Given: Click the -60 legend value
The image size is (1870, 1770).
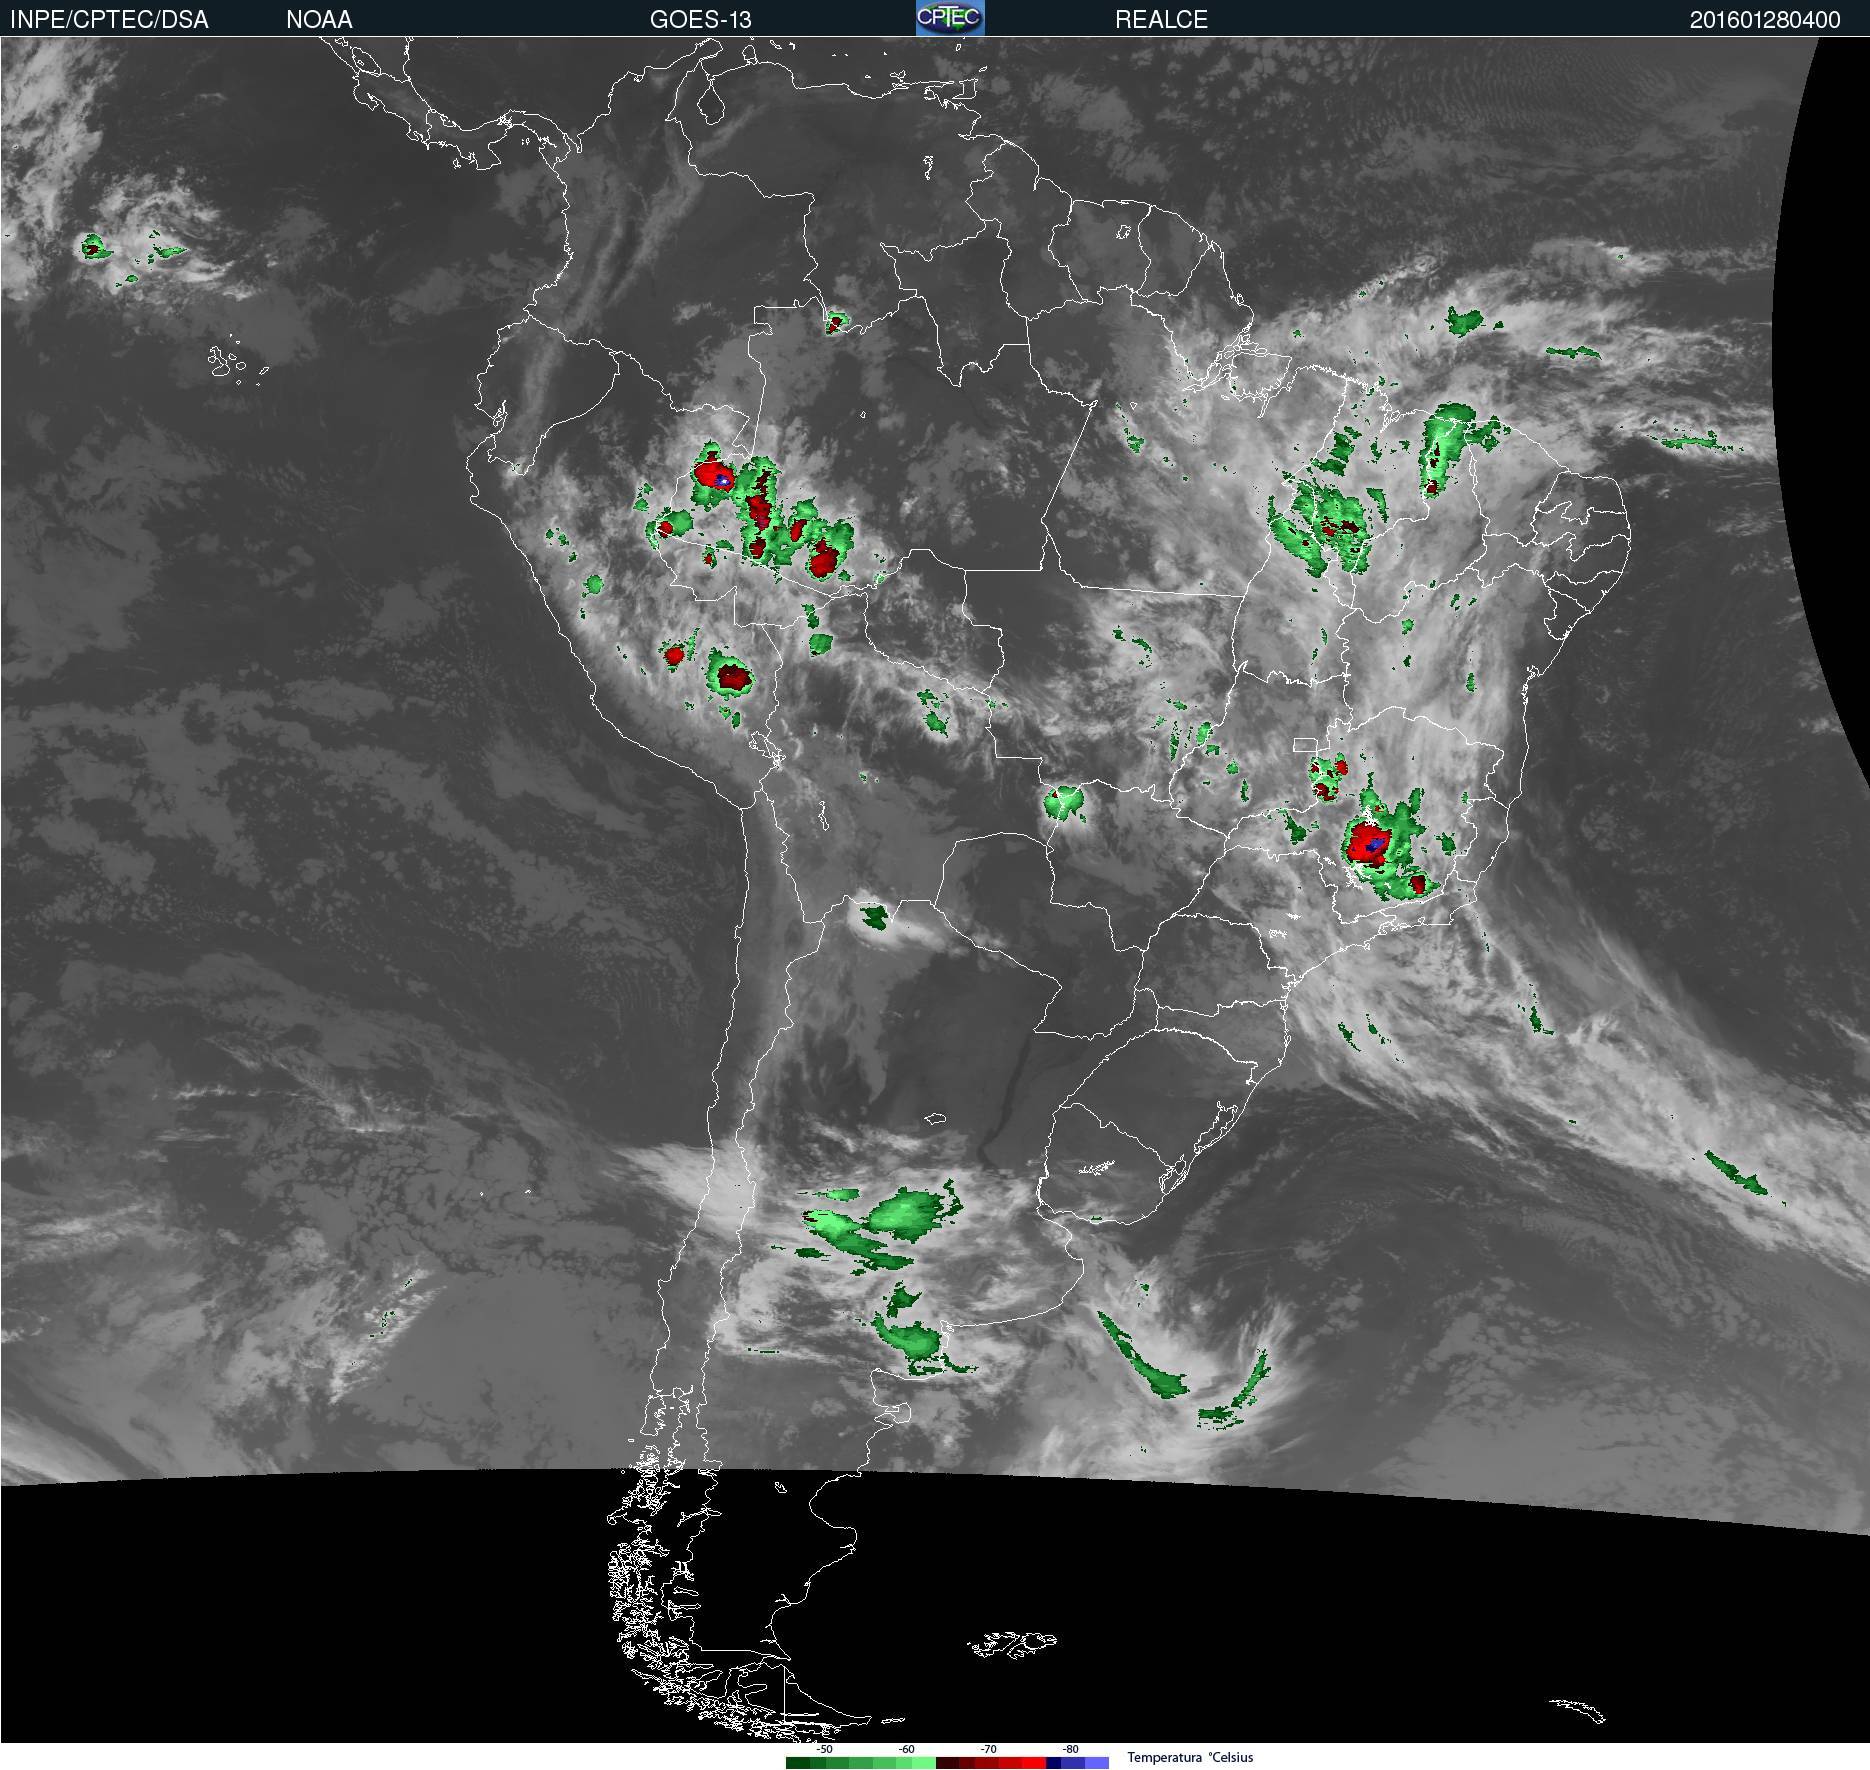Looking at the screenshot, I should (906, 1749).
